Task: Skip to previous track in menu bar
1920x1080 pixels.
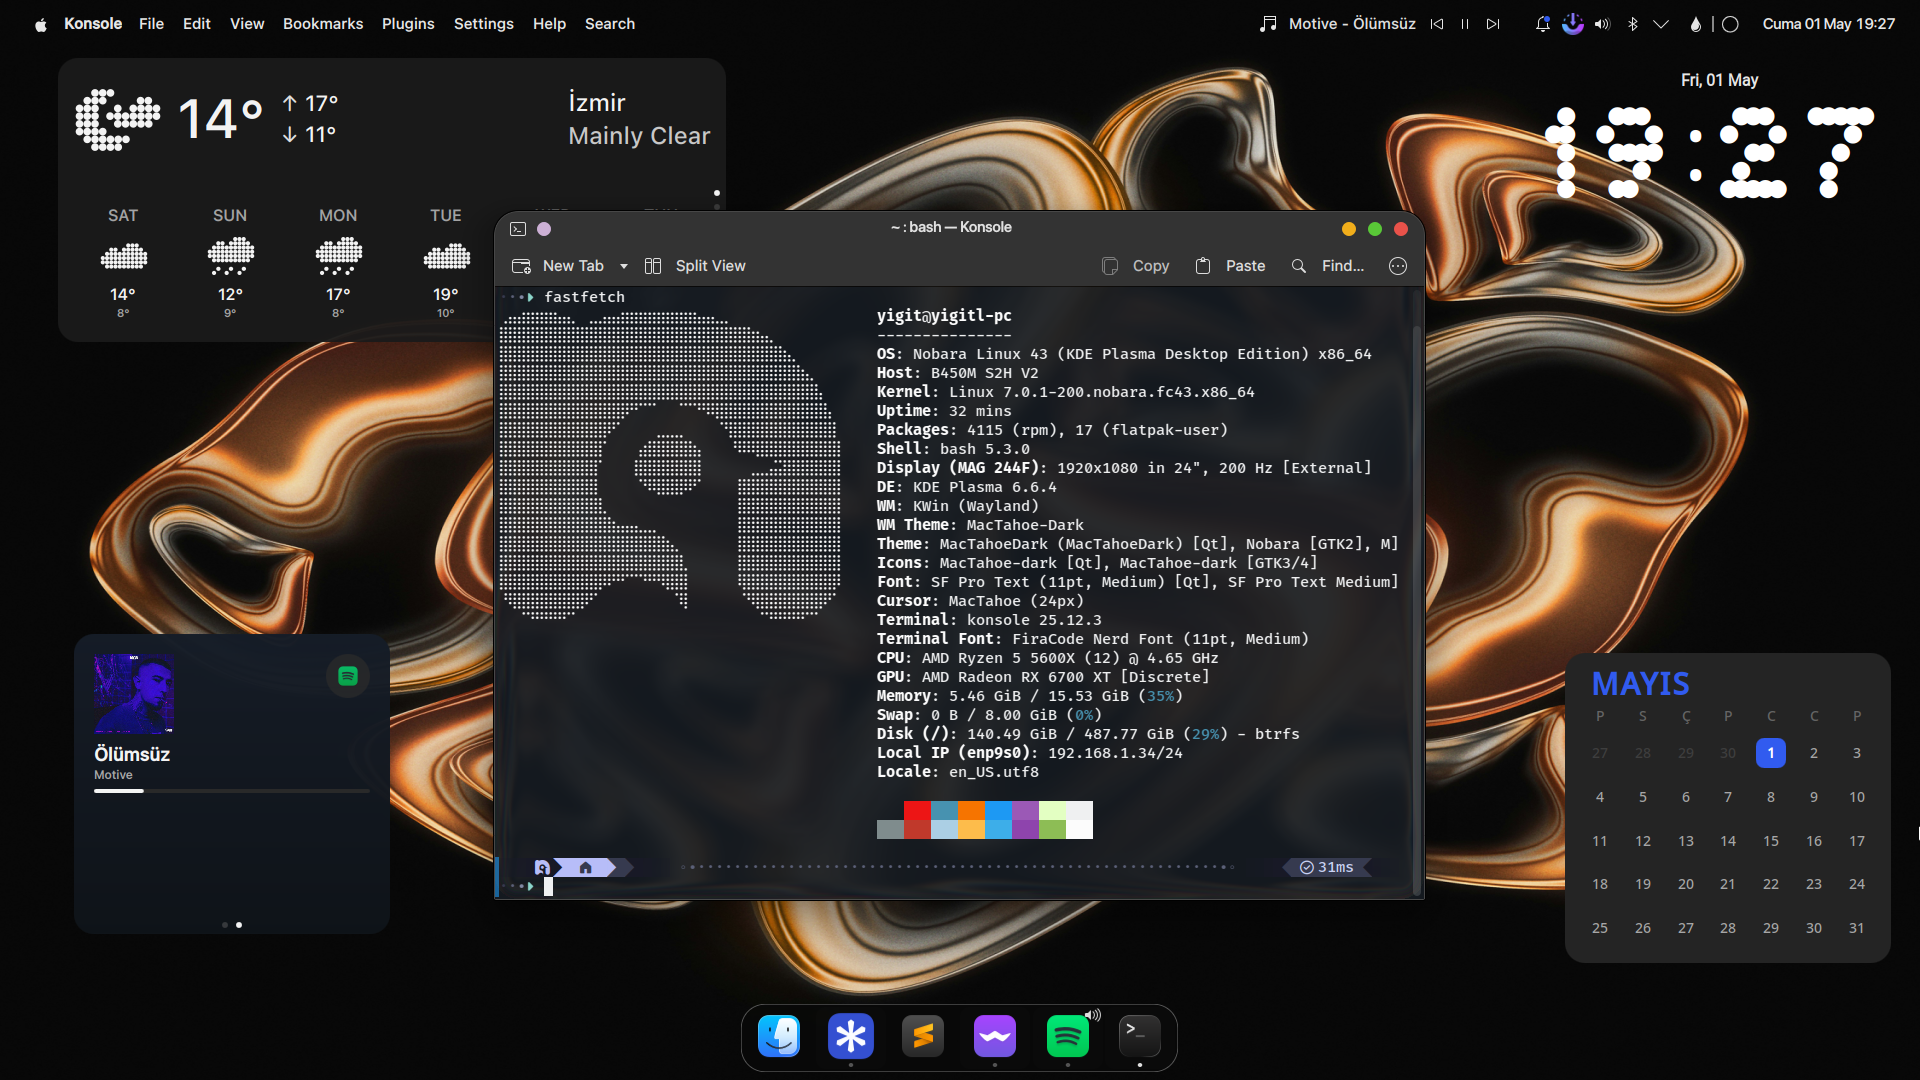Action: click(1437, 24)
